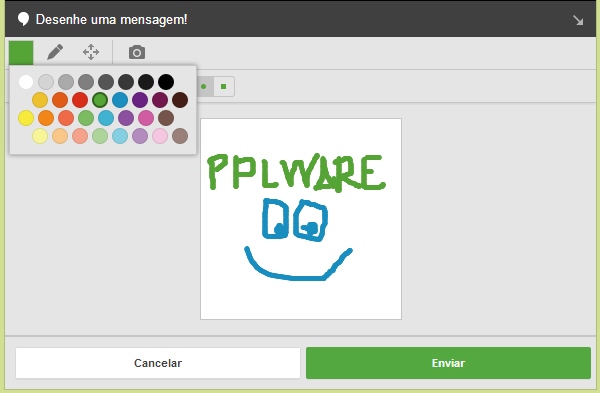The width and height of the screenshot is (600, 393).
Task: Pick the pastel salmon swatch
Action: click(x=80, y=136)
